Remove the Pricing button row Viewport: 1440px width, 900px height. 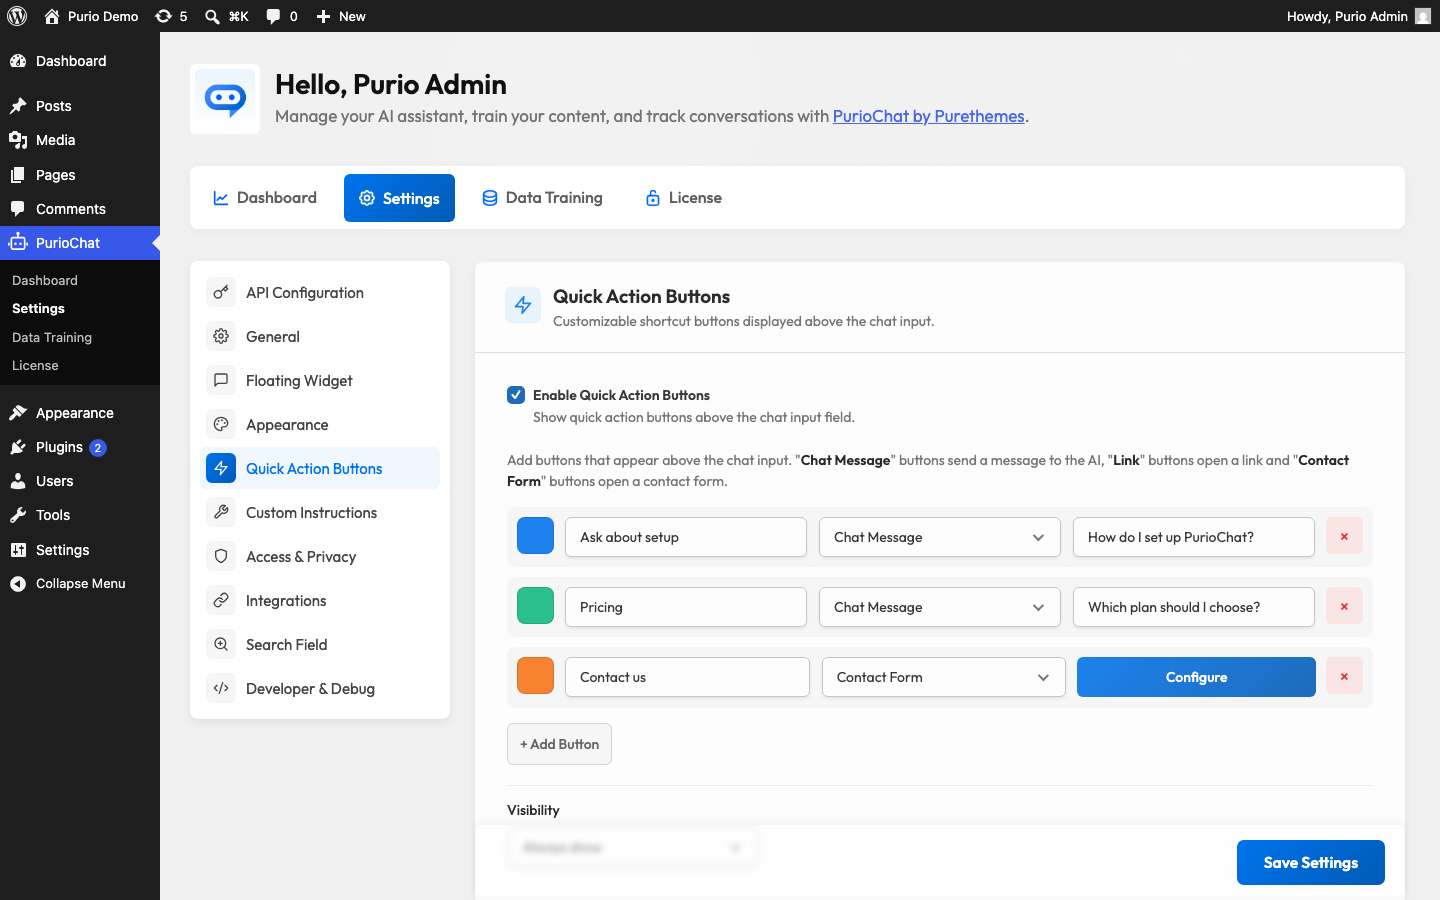click(x=1344, y=607)
